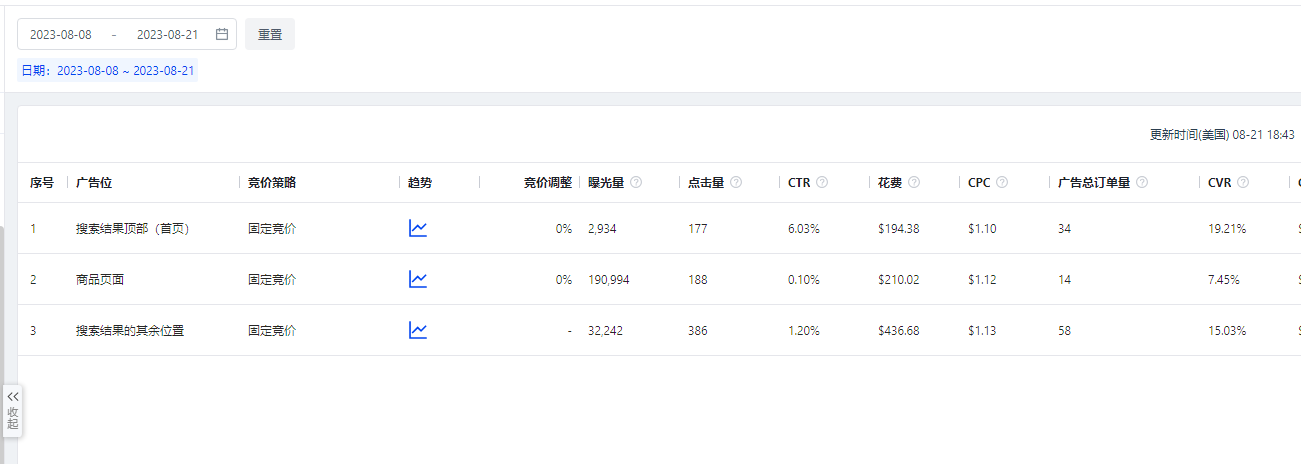The image size is (1301, 464).
Task: Edit end date 2023-08-21 field
Action: 168,34
